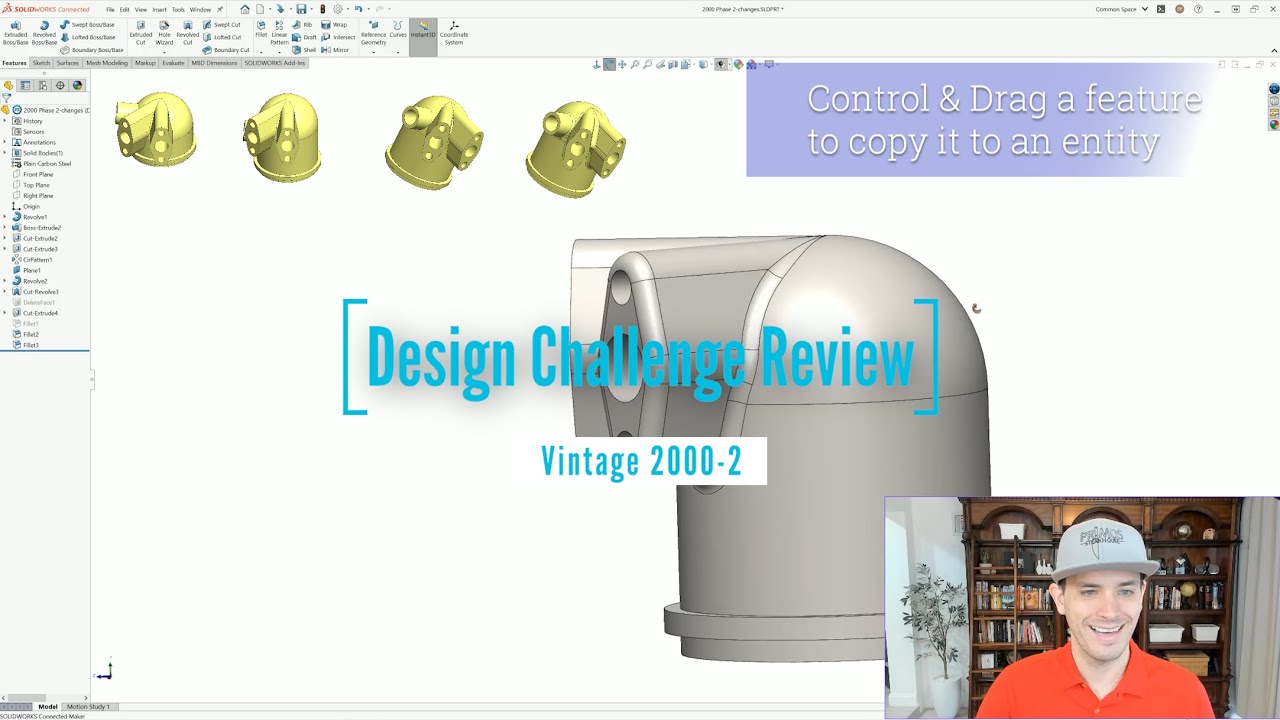
Task: Open the Hole Wizard tool
Action: (x=164, y=33)
